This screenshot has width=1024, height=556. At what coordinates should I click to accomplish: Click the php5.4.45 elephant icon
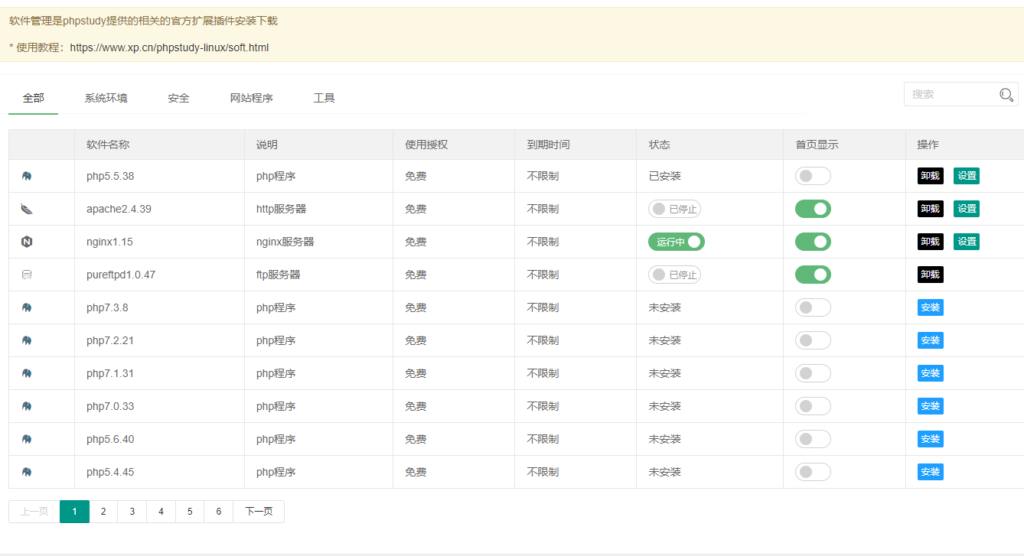click(27, 472)
